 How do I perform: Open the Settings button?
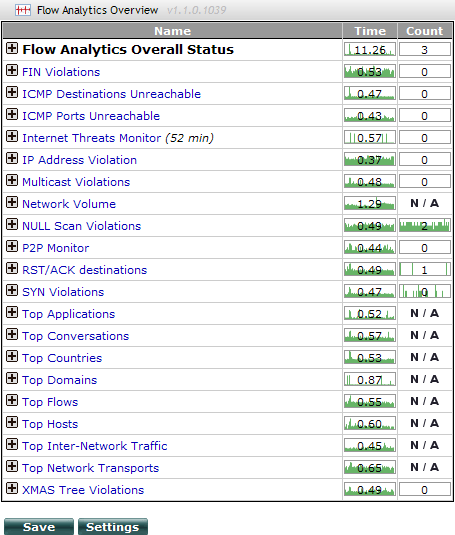click(113, 527)
